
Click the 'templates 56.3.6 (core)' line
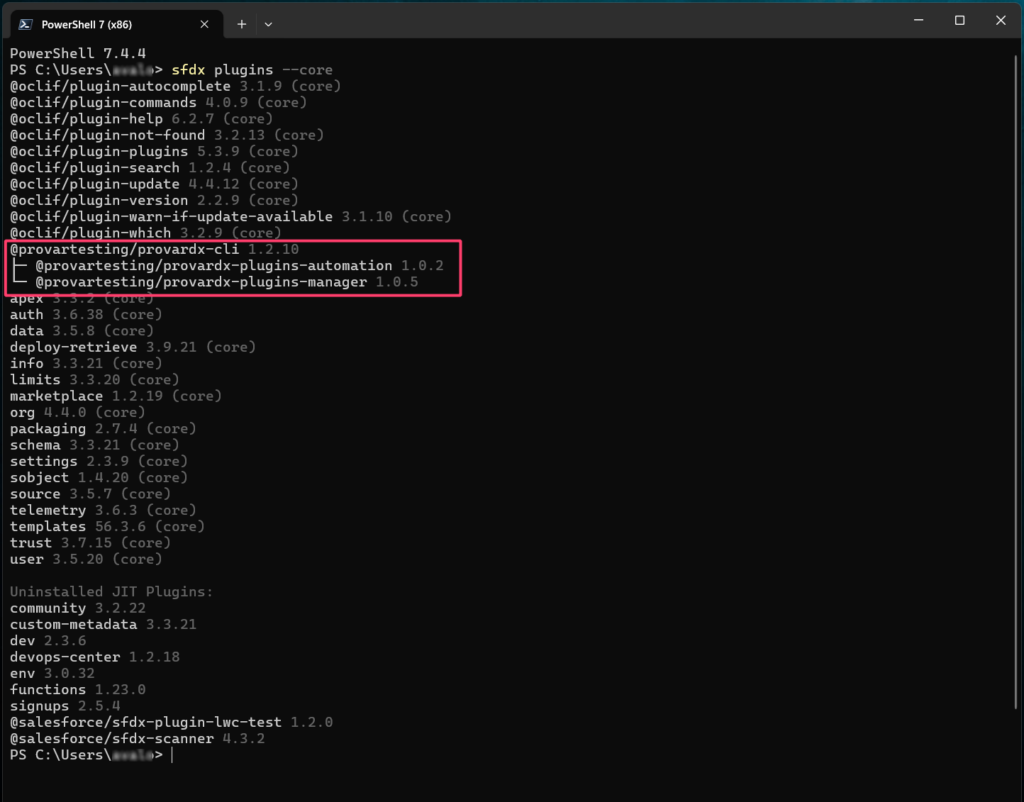pos(107,527)
